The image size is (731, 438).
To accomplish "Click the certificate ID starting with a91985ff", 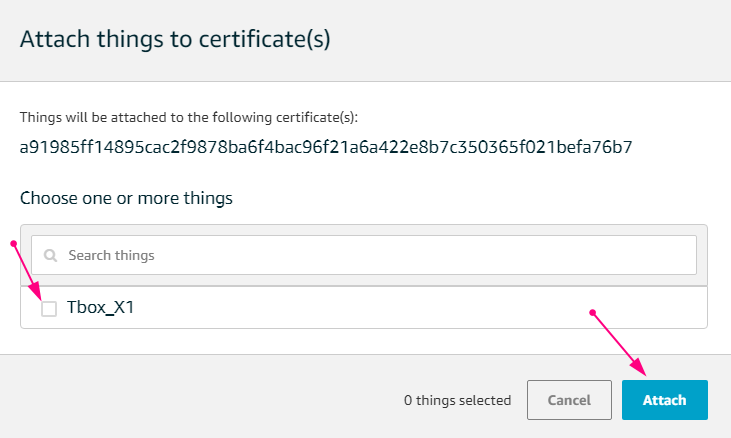I will 326,147.
